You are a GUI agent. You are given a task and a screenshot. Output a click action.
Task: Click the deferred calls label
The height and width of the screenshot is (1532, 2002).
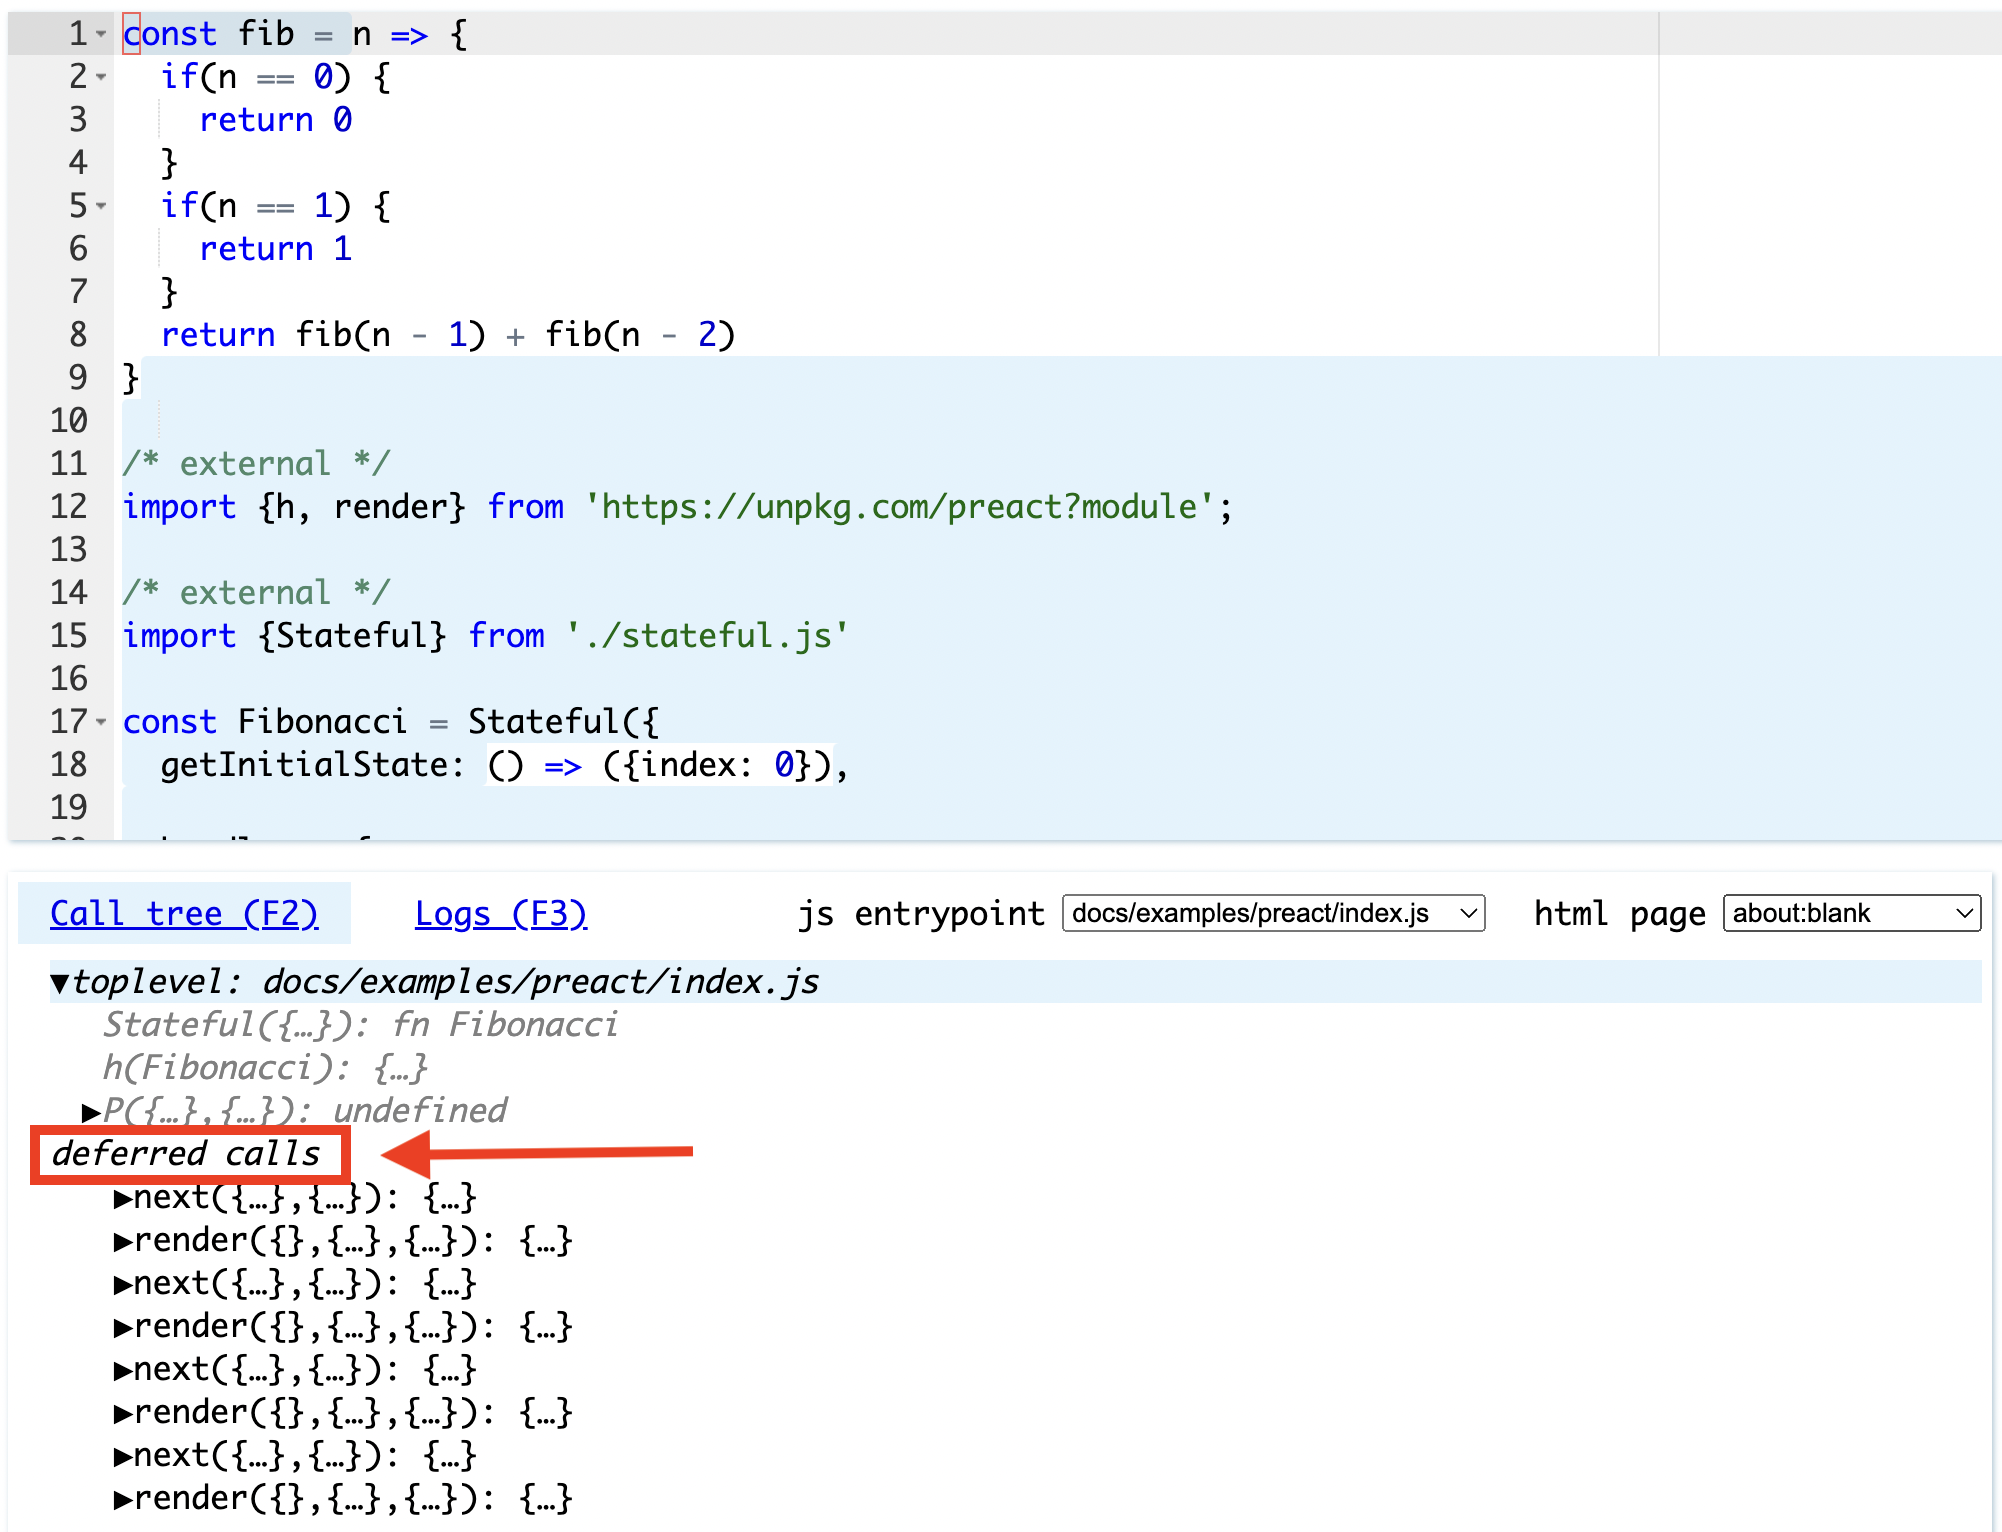(186, 1154)
